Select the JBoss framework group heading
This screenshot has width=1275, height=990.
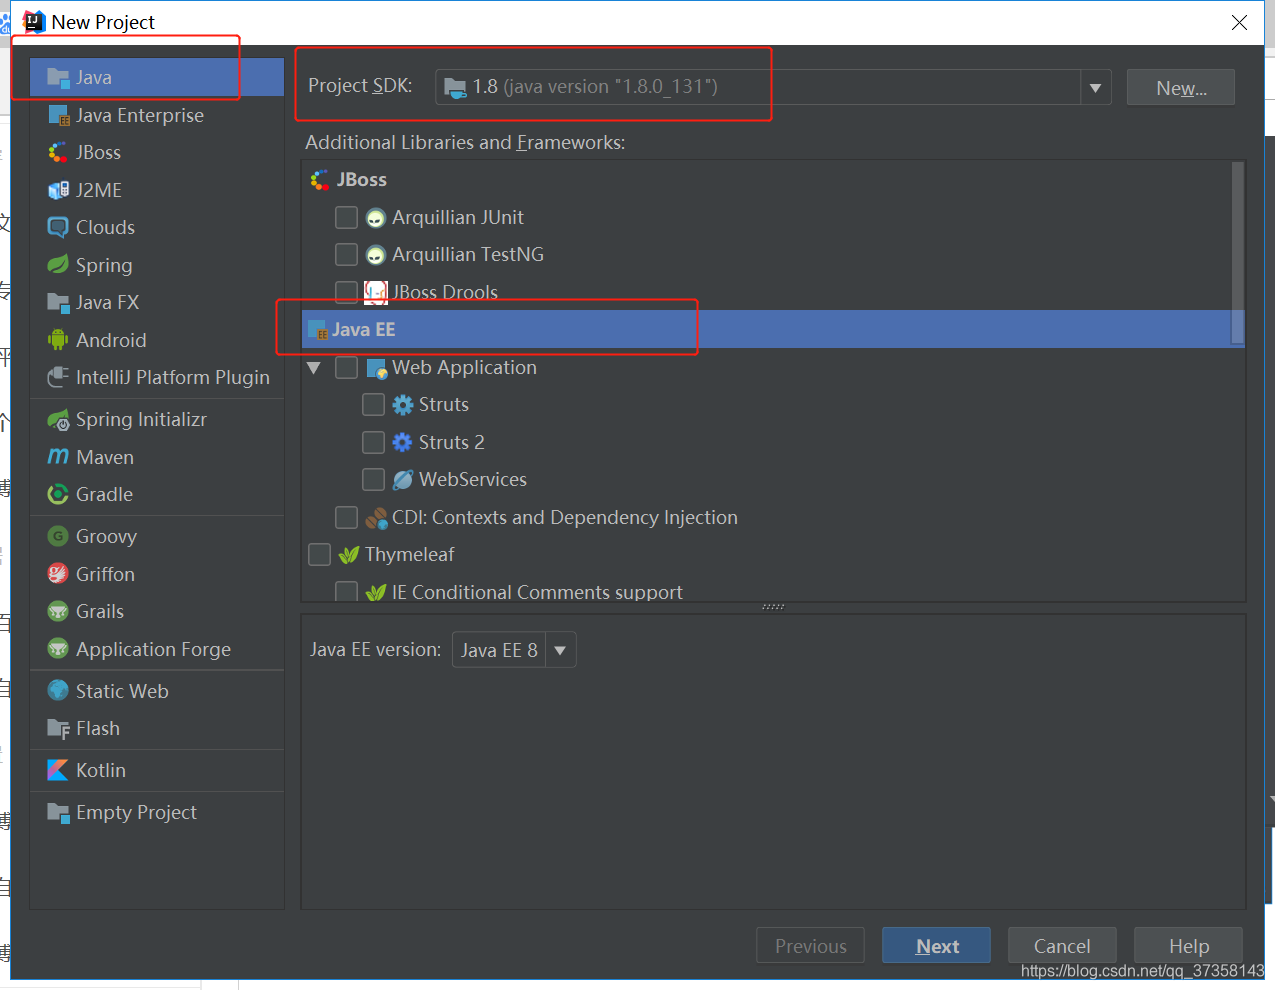point(362,179)
